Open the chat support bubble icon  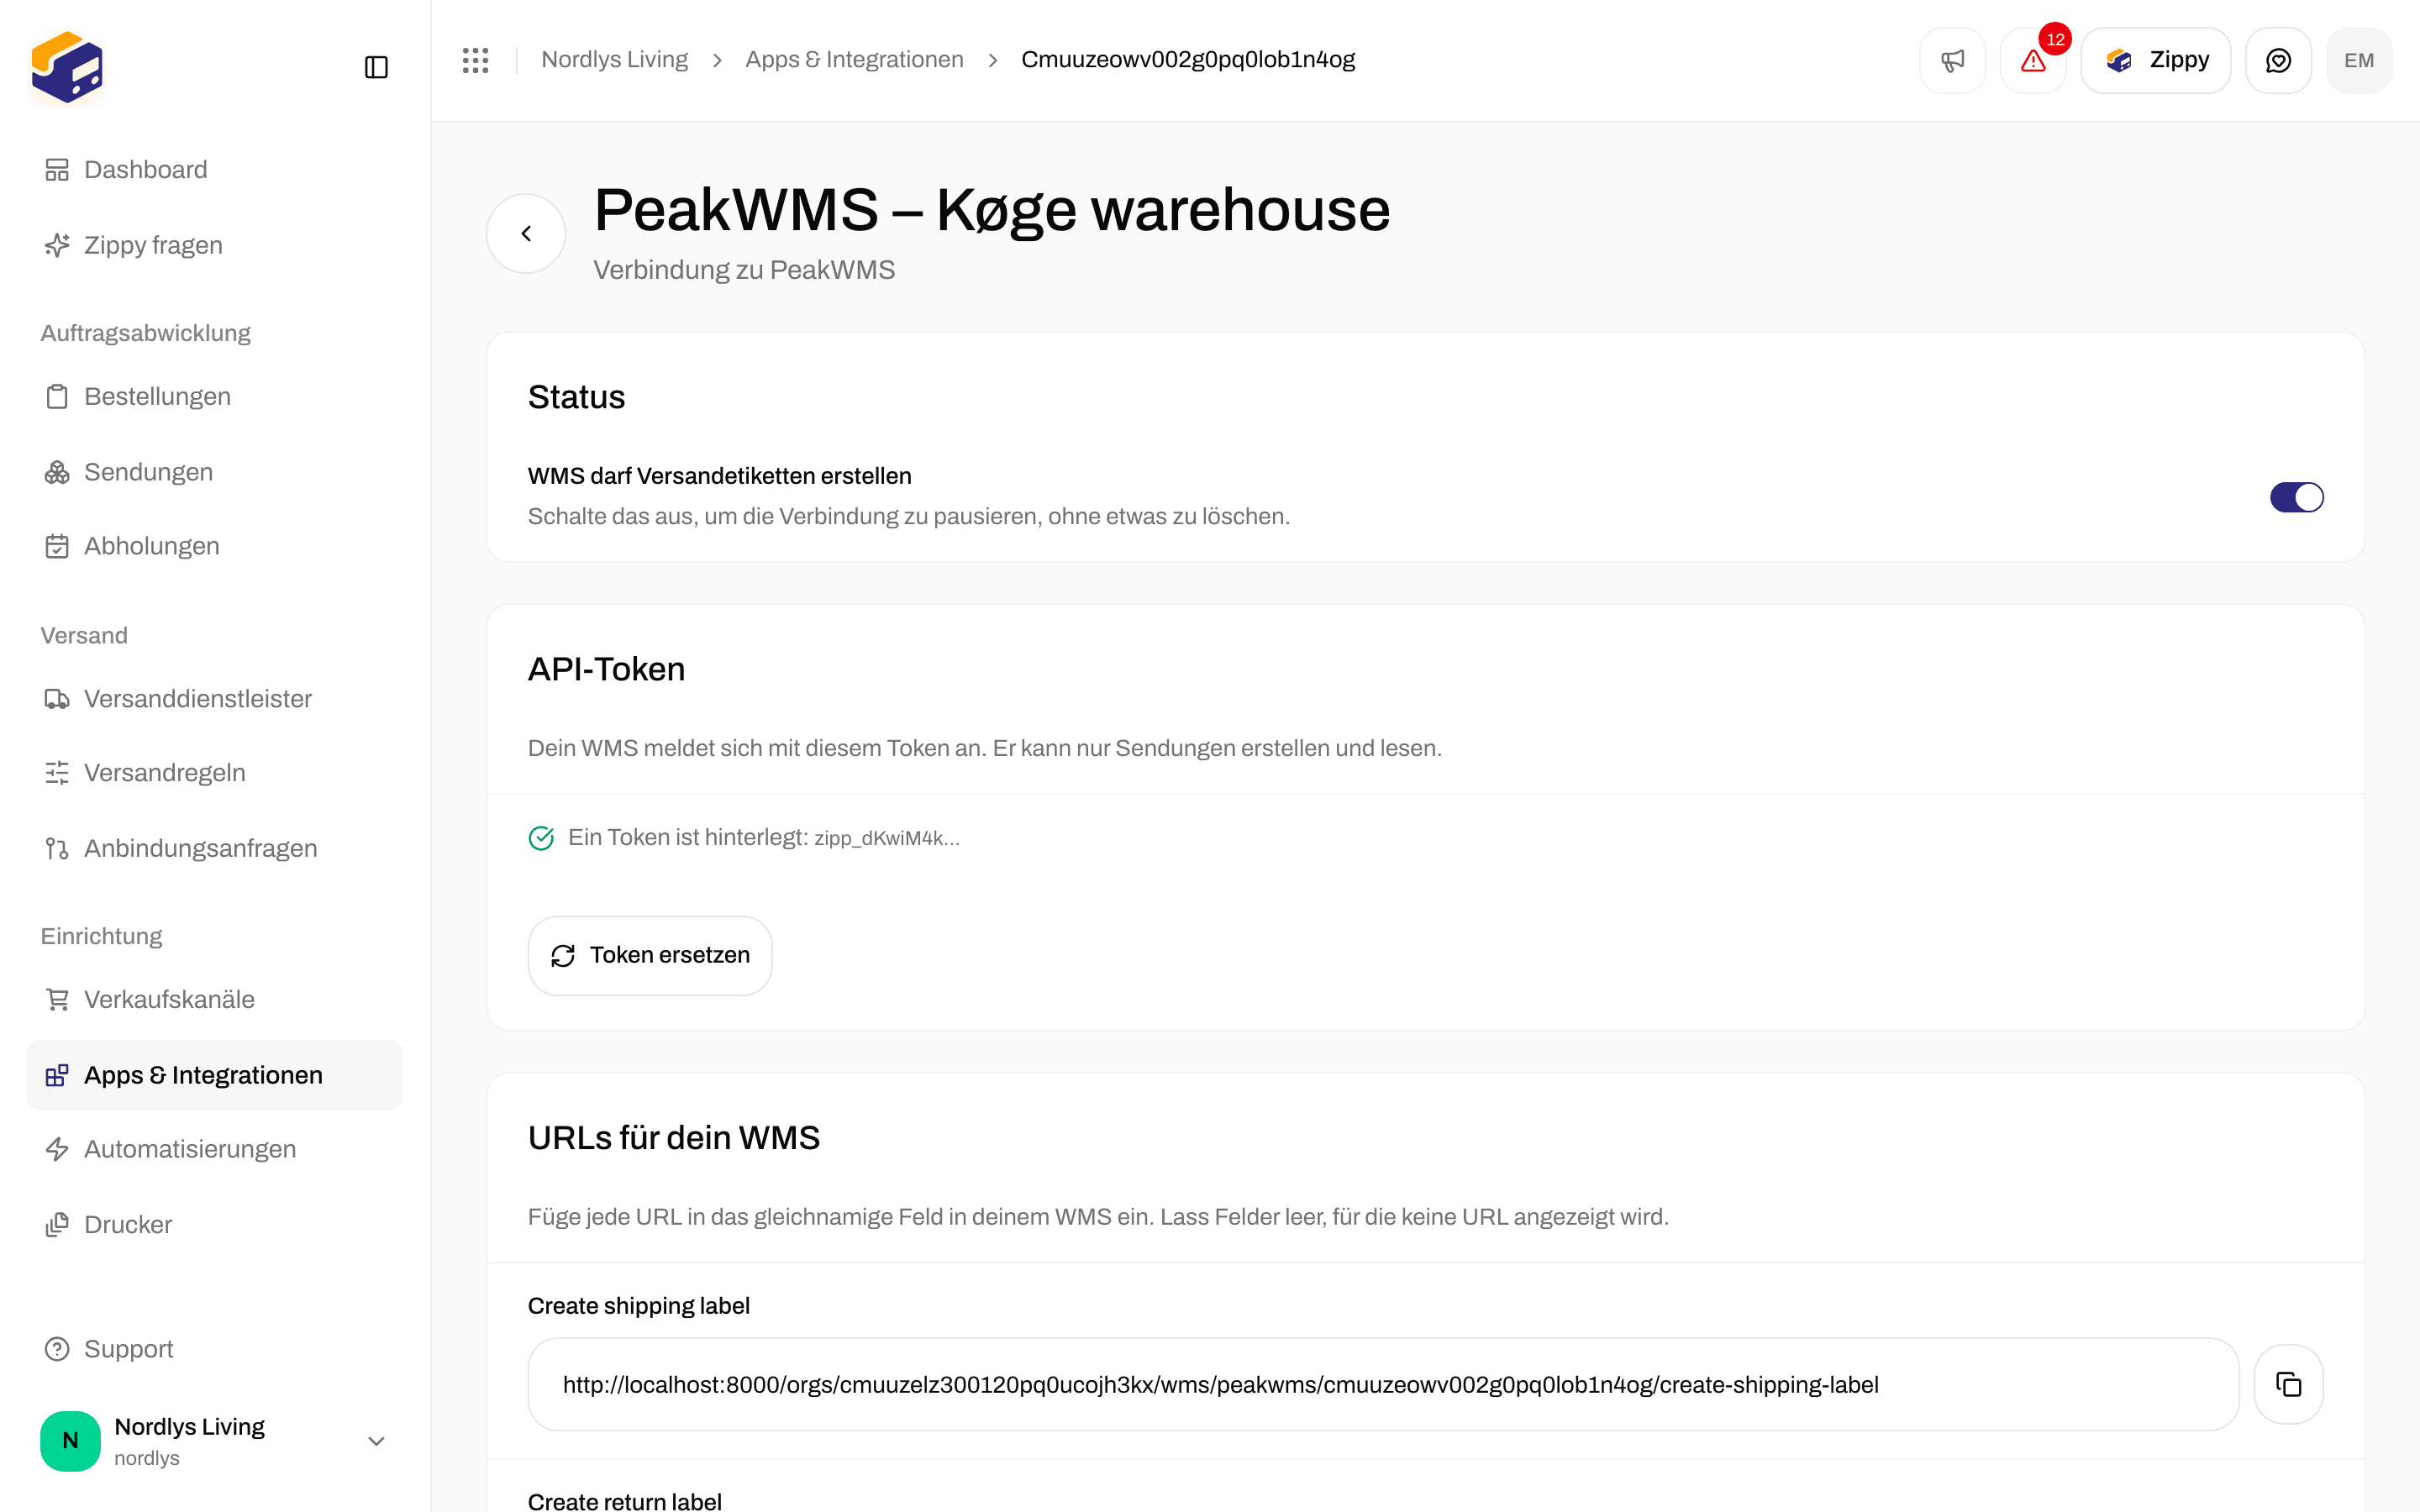2278,60
